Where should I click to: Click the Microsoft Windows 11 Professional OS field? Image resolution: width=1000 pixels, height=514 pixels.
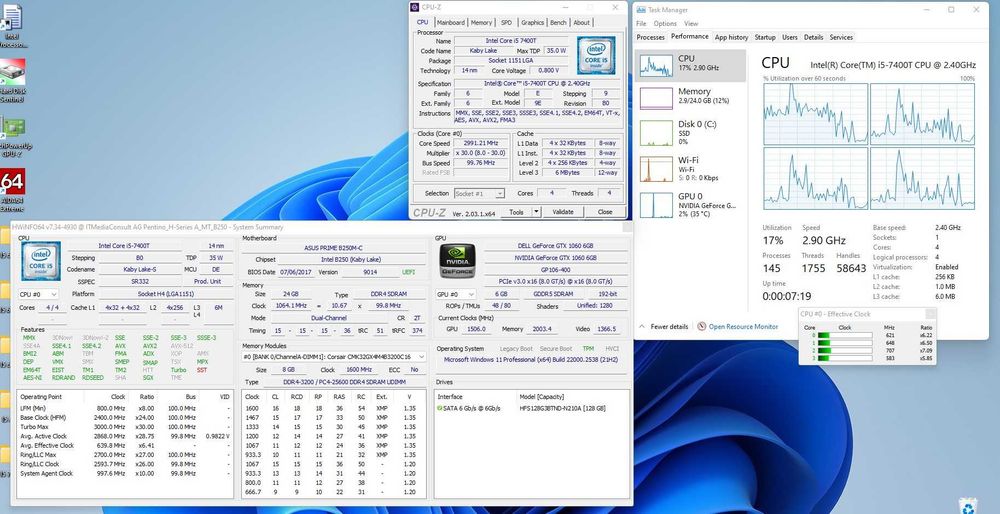click(x=531, y=360)
